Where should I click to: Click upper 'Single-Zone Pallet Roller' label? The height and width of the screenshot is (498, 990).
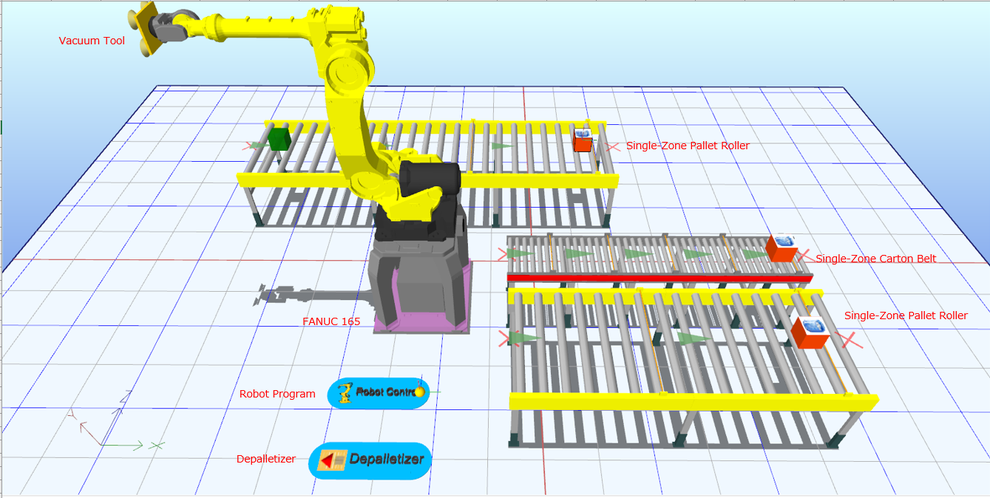pos(688,145)
